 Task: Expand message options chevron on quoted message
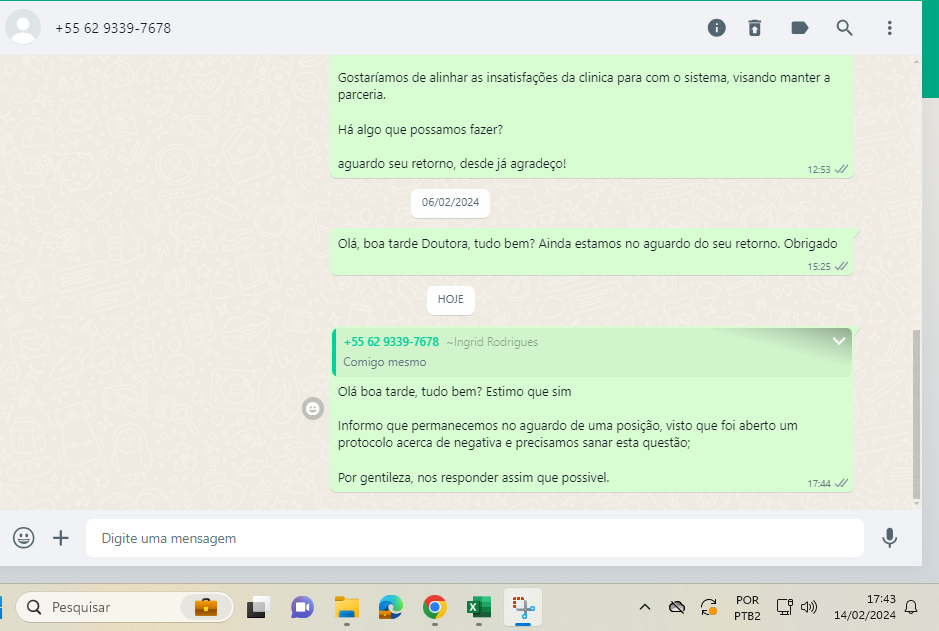(838, 341)
